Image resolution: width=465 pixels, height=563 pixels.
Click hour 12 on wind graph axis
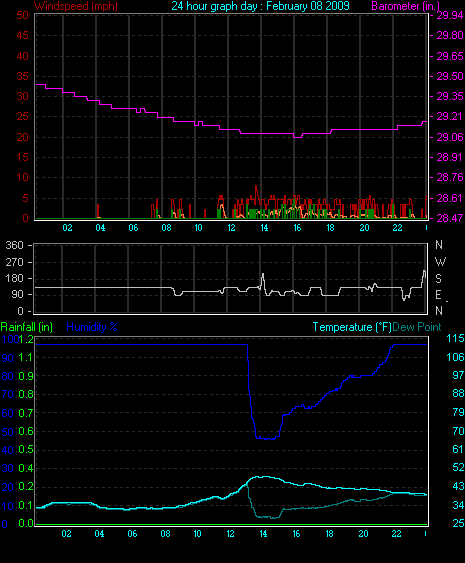(231, 228)
